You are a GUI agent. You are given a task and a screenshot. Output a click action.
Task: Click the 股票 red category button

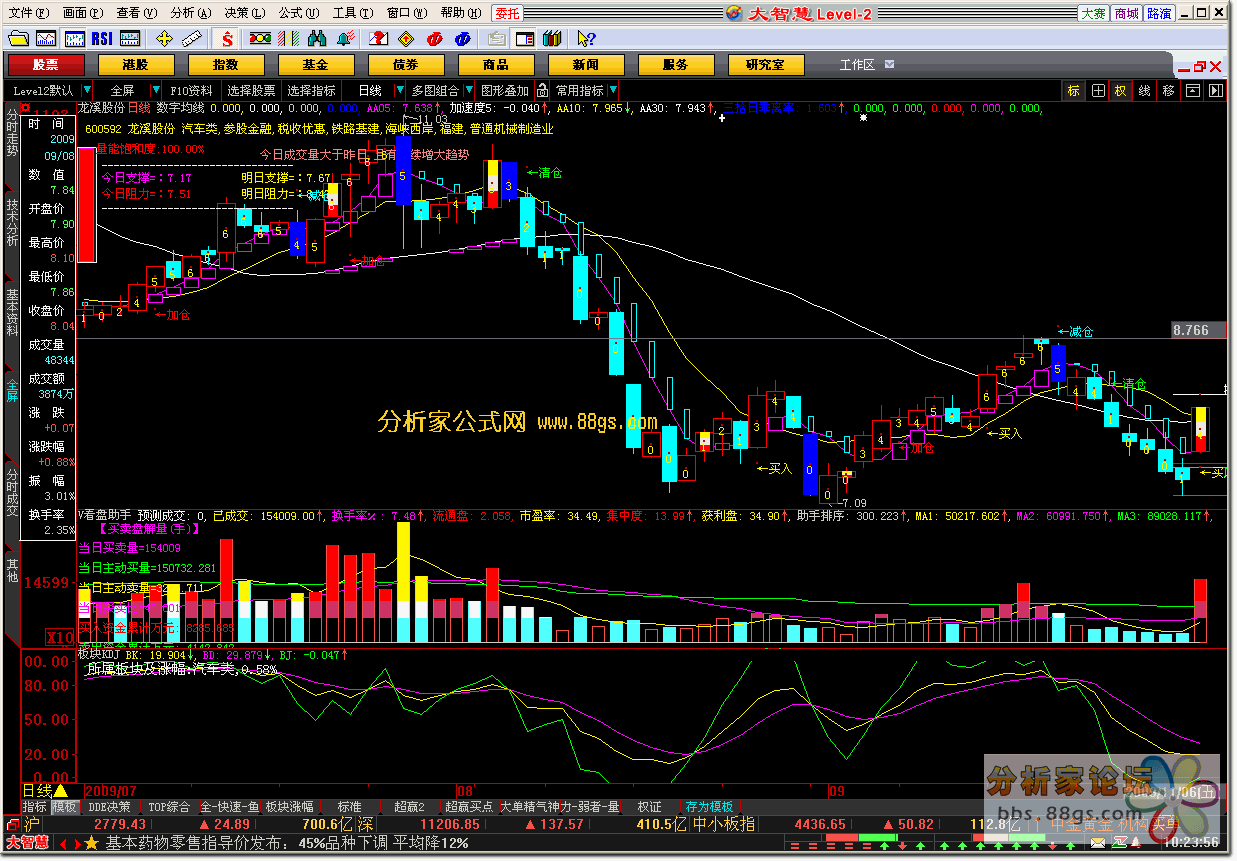[x=46, y=65]
